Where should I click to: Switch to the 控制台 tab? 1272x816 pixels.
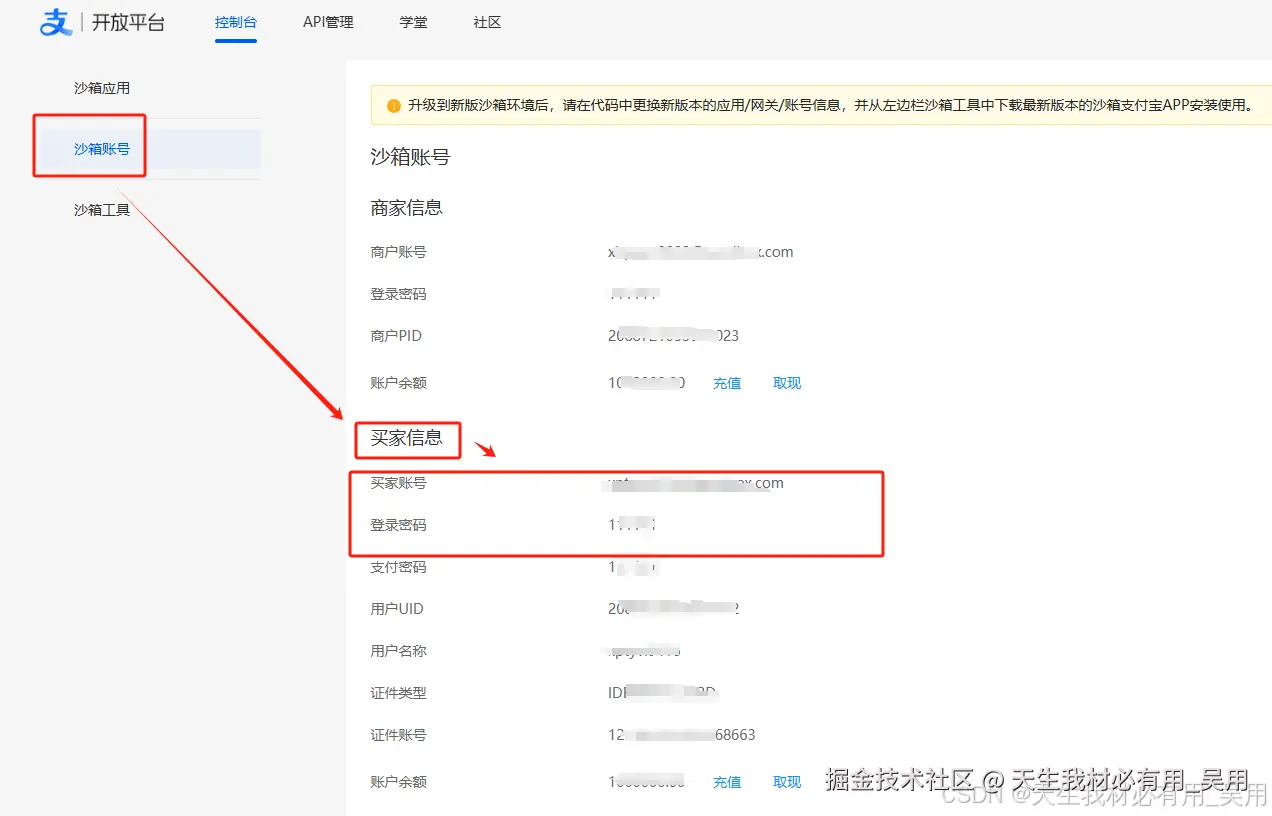click(x=236, y=22)
